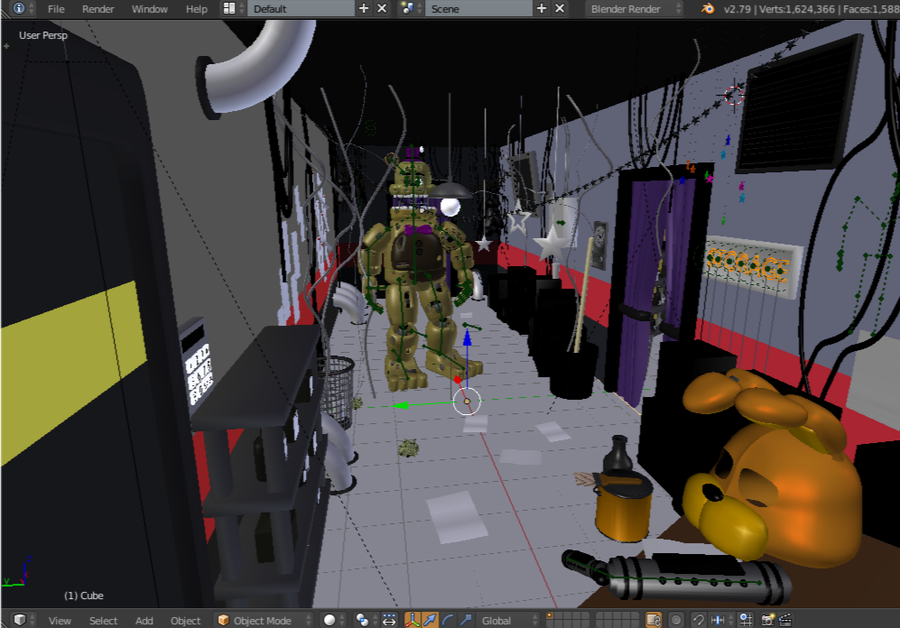
Task: Enable the translate manipulator arrow
Action: [430, 620]
